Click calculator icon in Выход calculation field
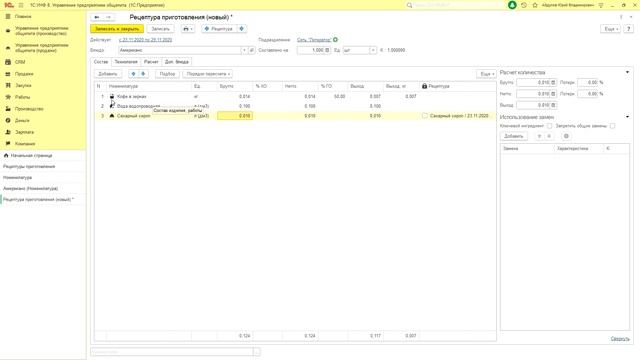Image resolution: width=640 pixels, height=360 pixels. (553, 105)
